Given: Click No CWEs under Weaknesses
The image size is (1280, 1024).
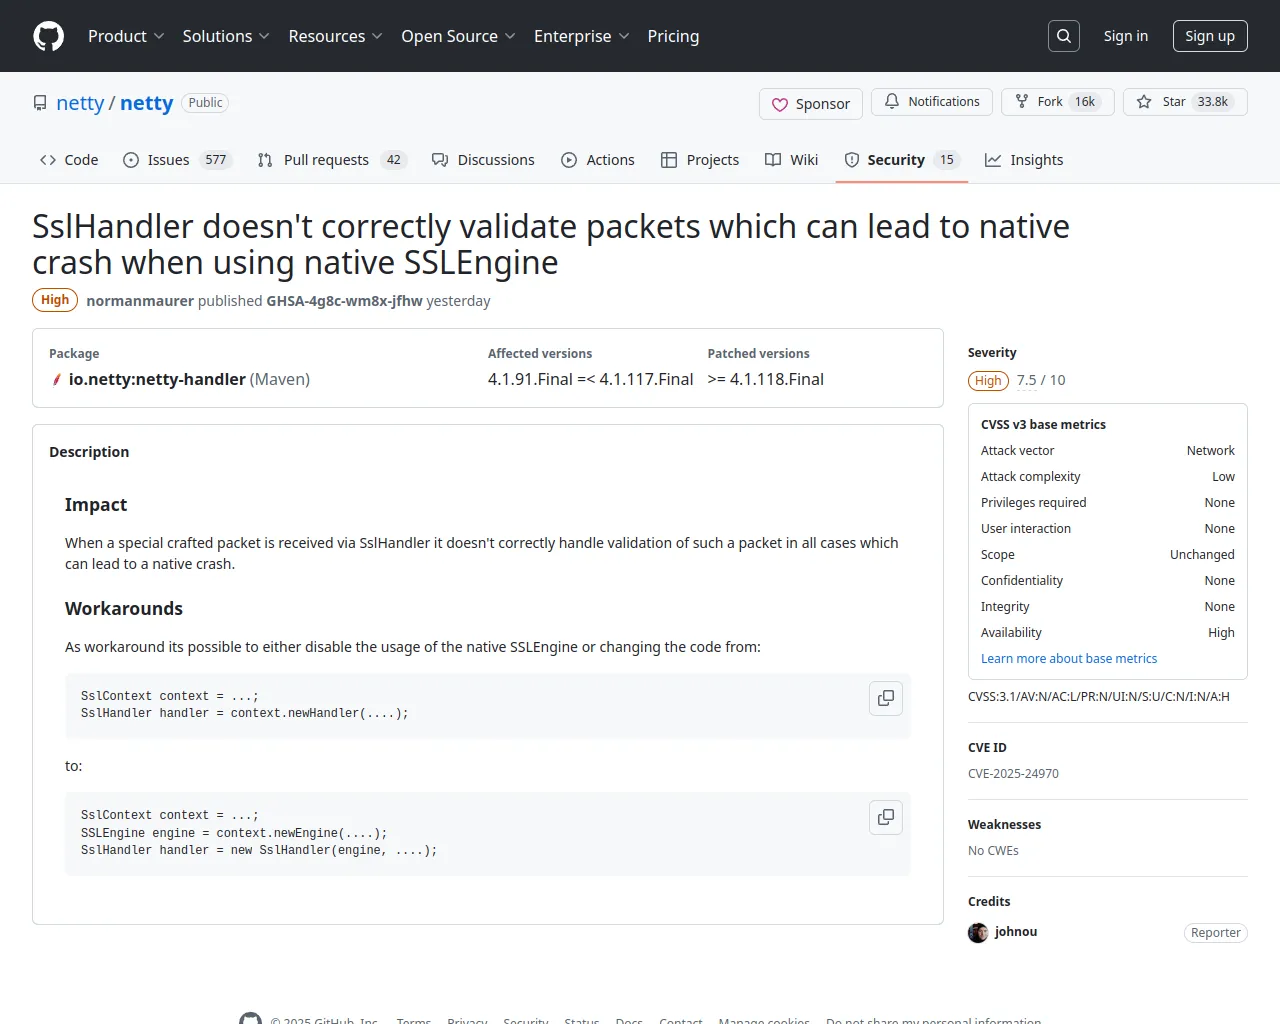Looking at the screenshot, I should coord(993,851).
